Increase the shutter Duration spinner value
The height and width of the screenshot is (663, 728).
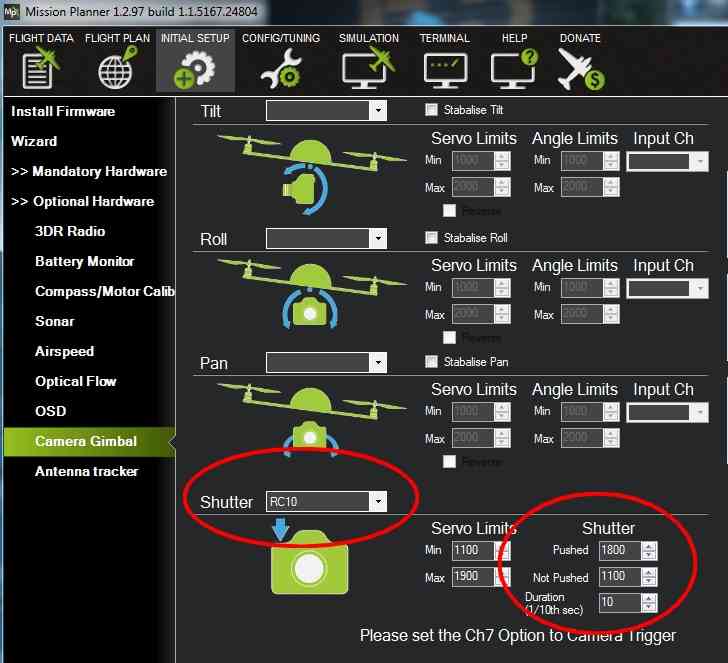click(649, 597)
